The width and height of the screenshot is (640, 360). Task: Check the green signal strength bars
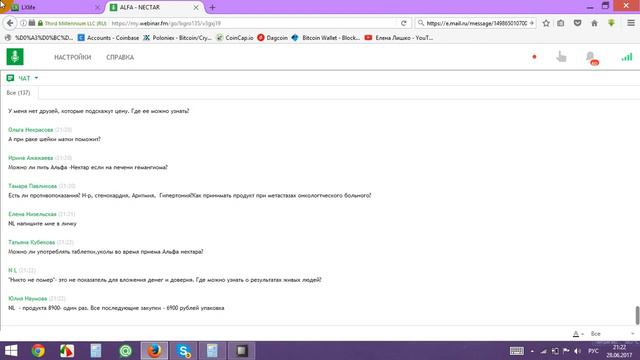point(627,57)
